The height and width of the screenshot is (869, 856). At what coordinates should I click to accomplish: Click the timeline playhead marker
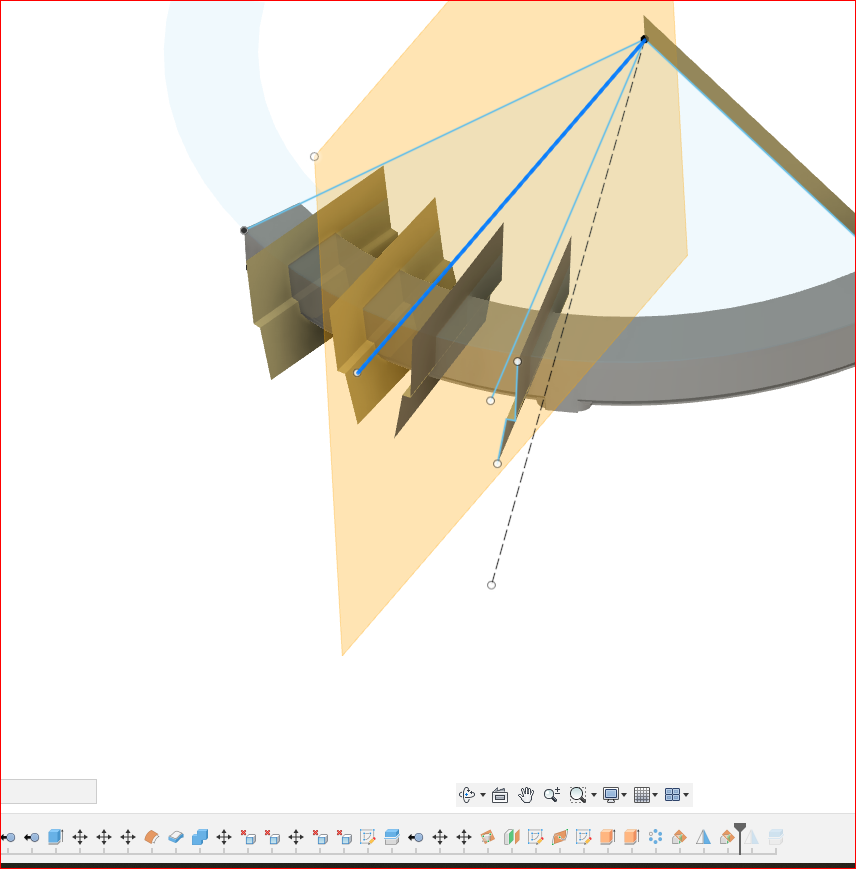coord(740,832)
